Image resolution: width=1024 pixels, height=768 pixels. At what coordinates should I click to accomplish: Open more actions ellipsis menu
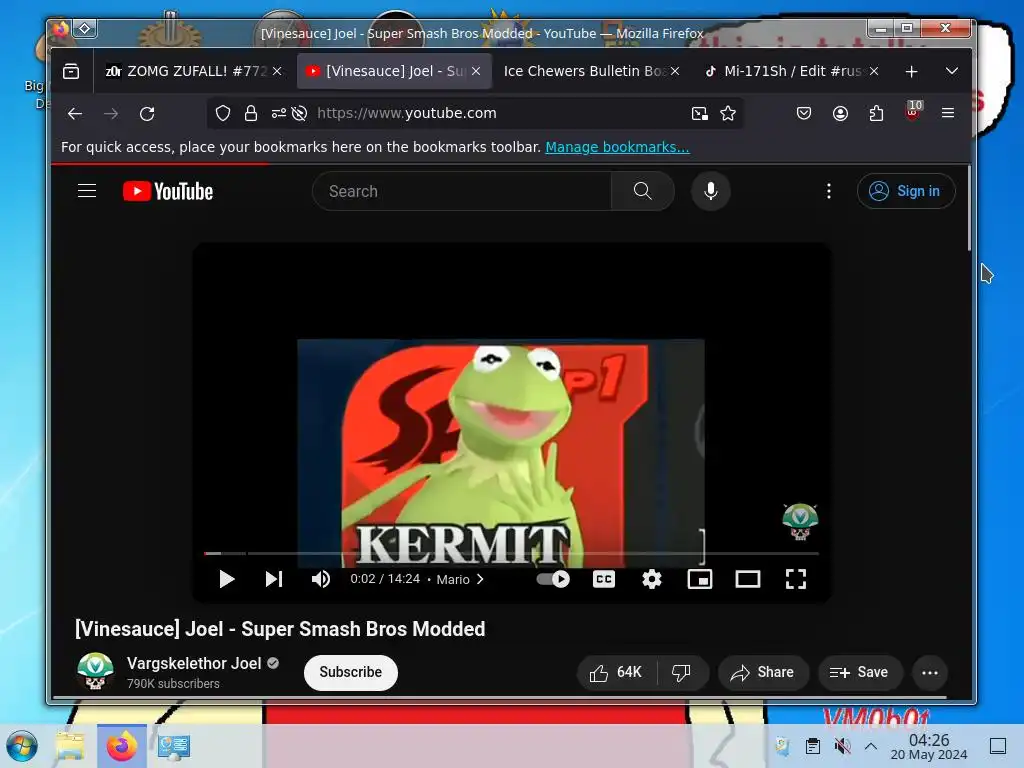(x=930, y=673)
